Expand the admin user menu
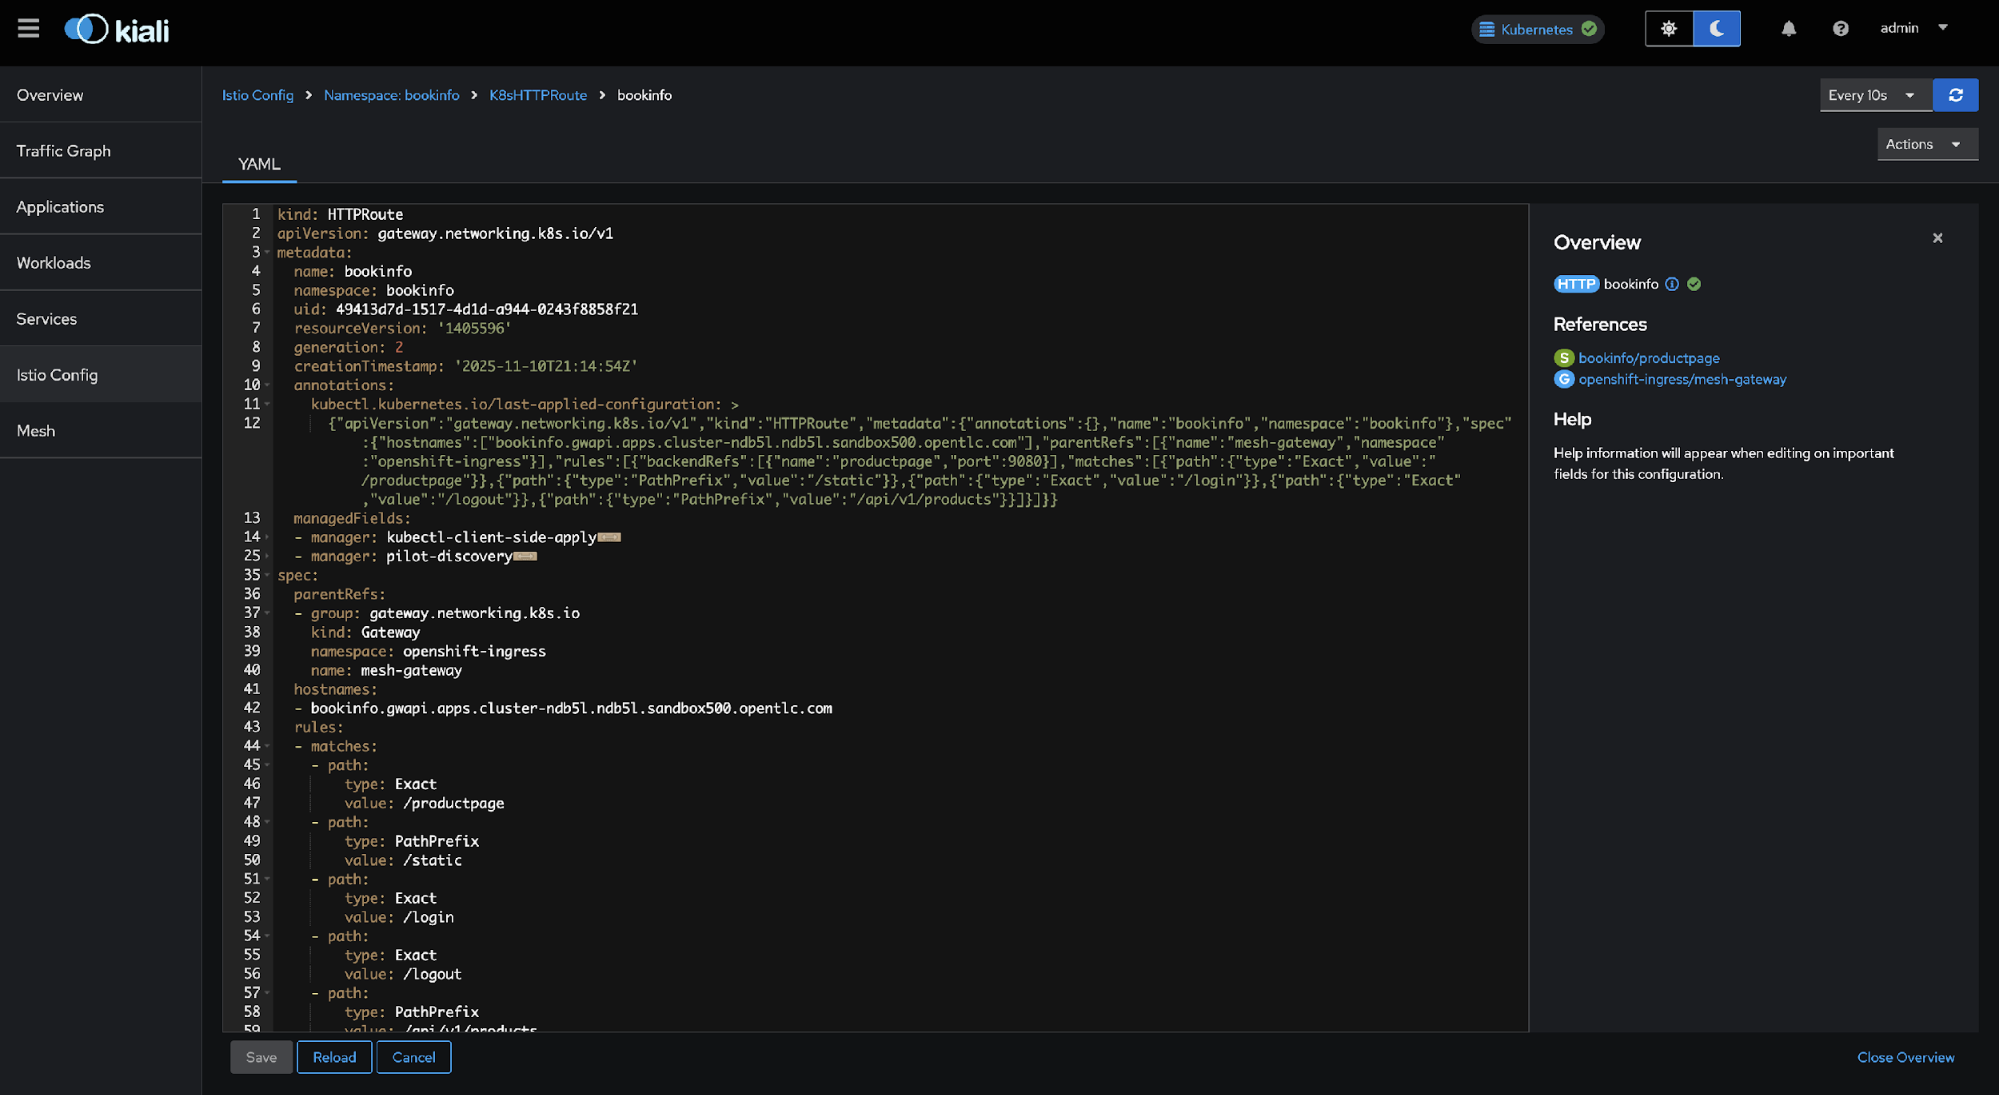1999x1095 pixels. pyautogui.click(x=1914, y=28)
